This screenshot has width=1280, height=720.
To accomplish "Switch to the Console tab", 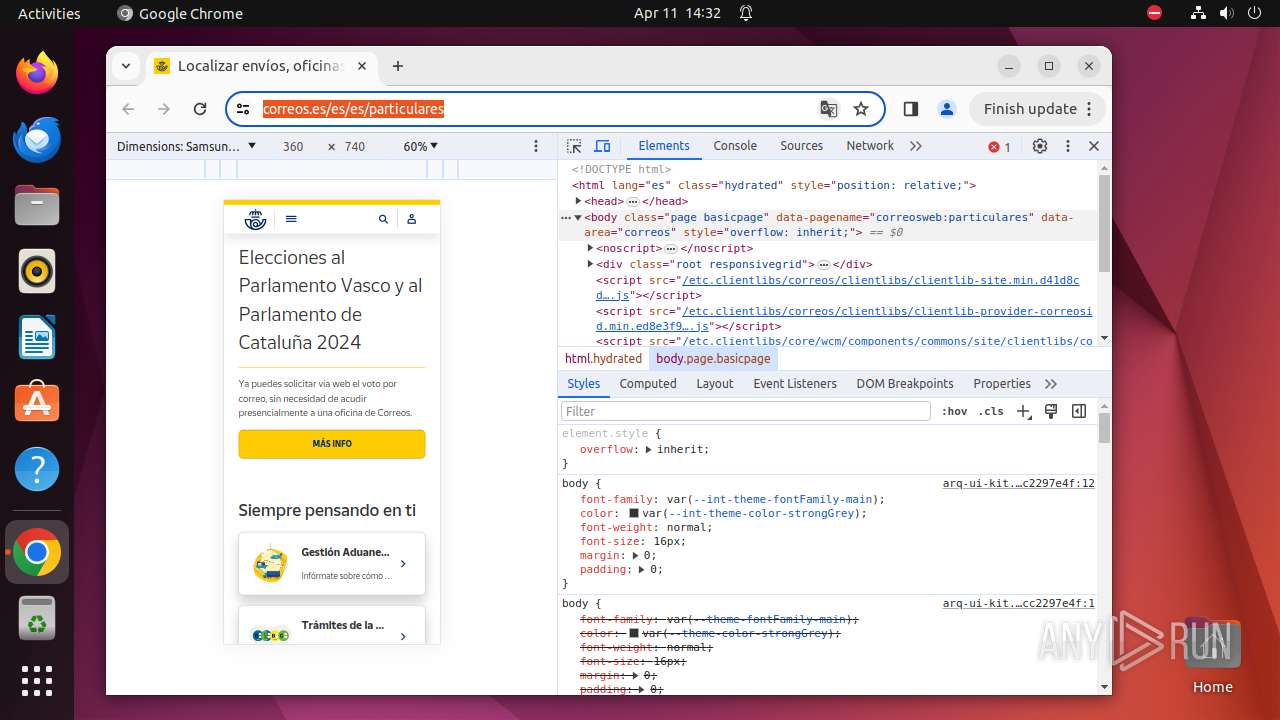I will click(x=735, y=146).
